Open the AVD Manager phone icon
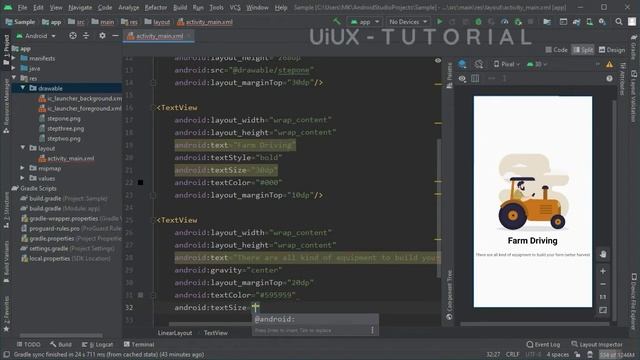Viewport: 640px width, 360px height. point(589,22)
